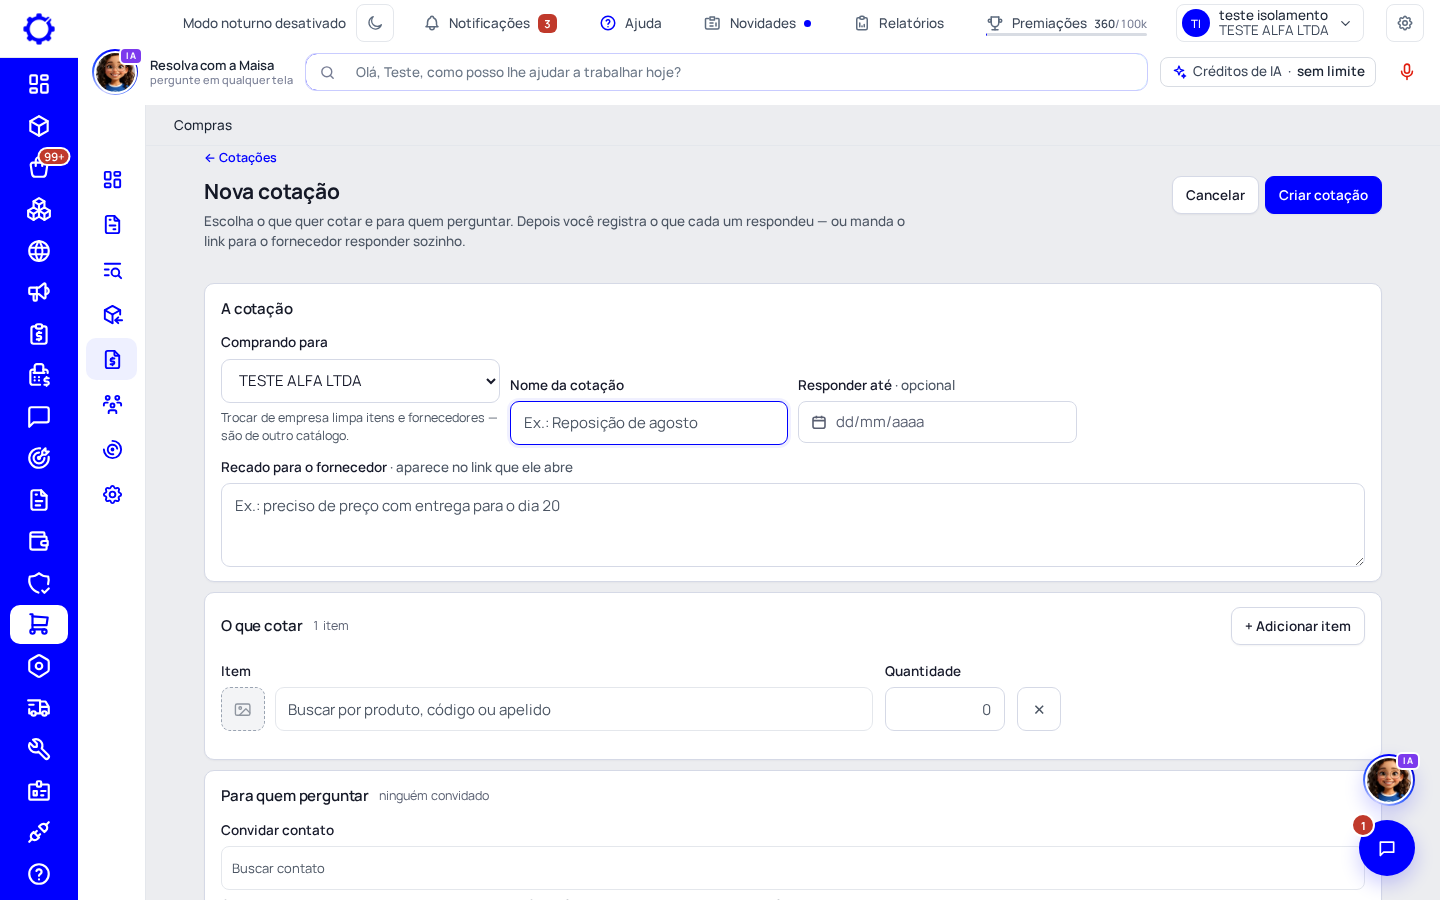The height and width of the screenshot is (900, 1440).
Task: Open Novidades menu item
Action: 758,23
